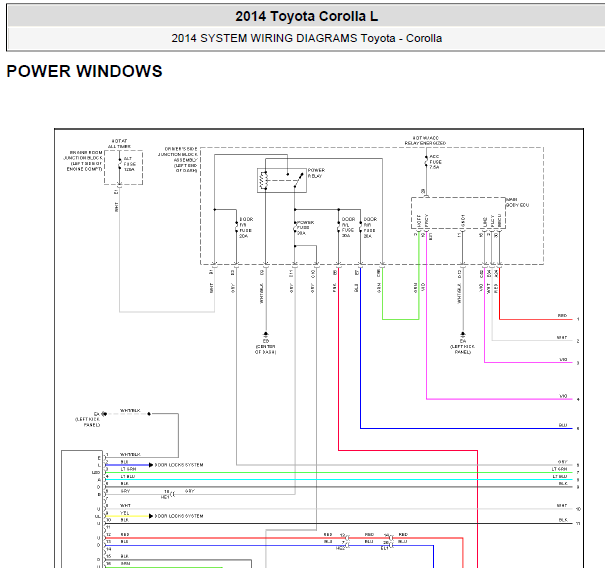
Task: Click "DOOR LOCKS SYSTEM" at the blue wire arrow
Action: (x=179, y=465)
